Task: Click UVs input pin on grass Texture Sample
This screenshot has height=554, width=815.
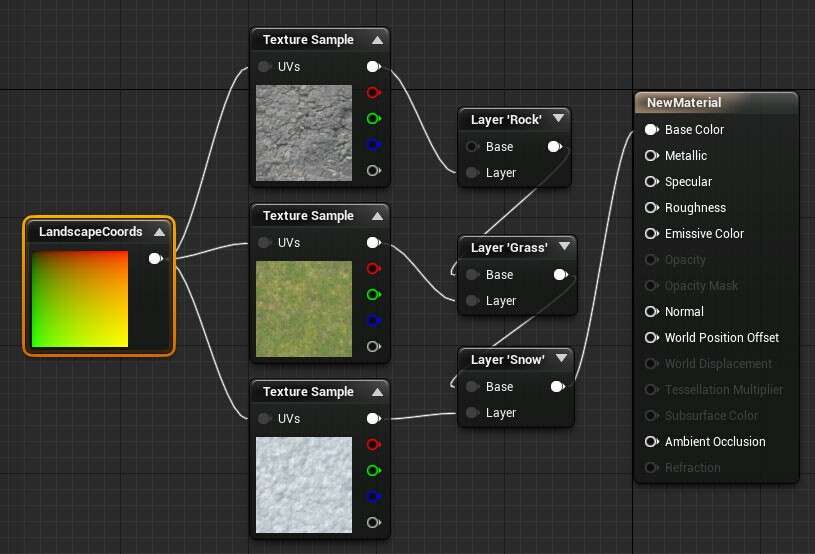Action: click(264, 243)
